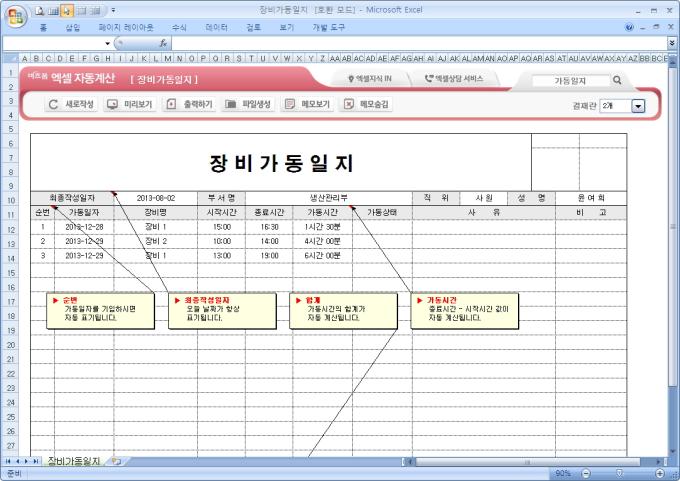Select the 사원 position cell
This screenshot has width=680, height=481.
pyautogui.click(x=484, y=198)
